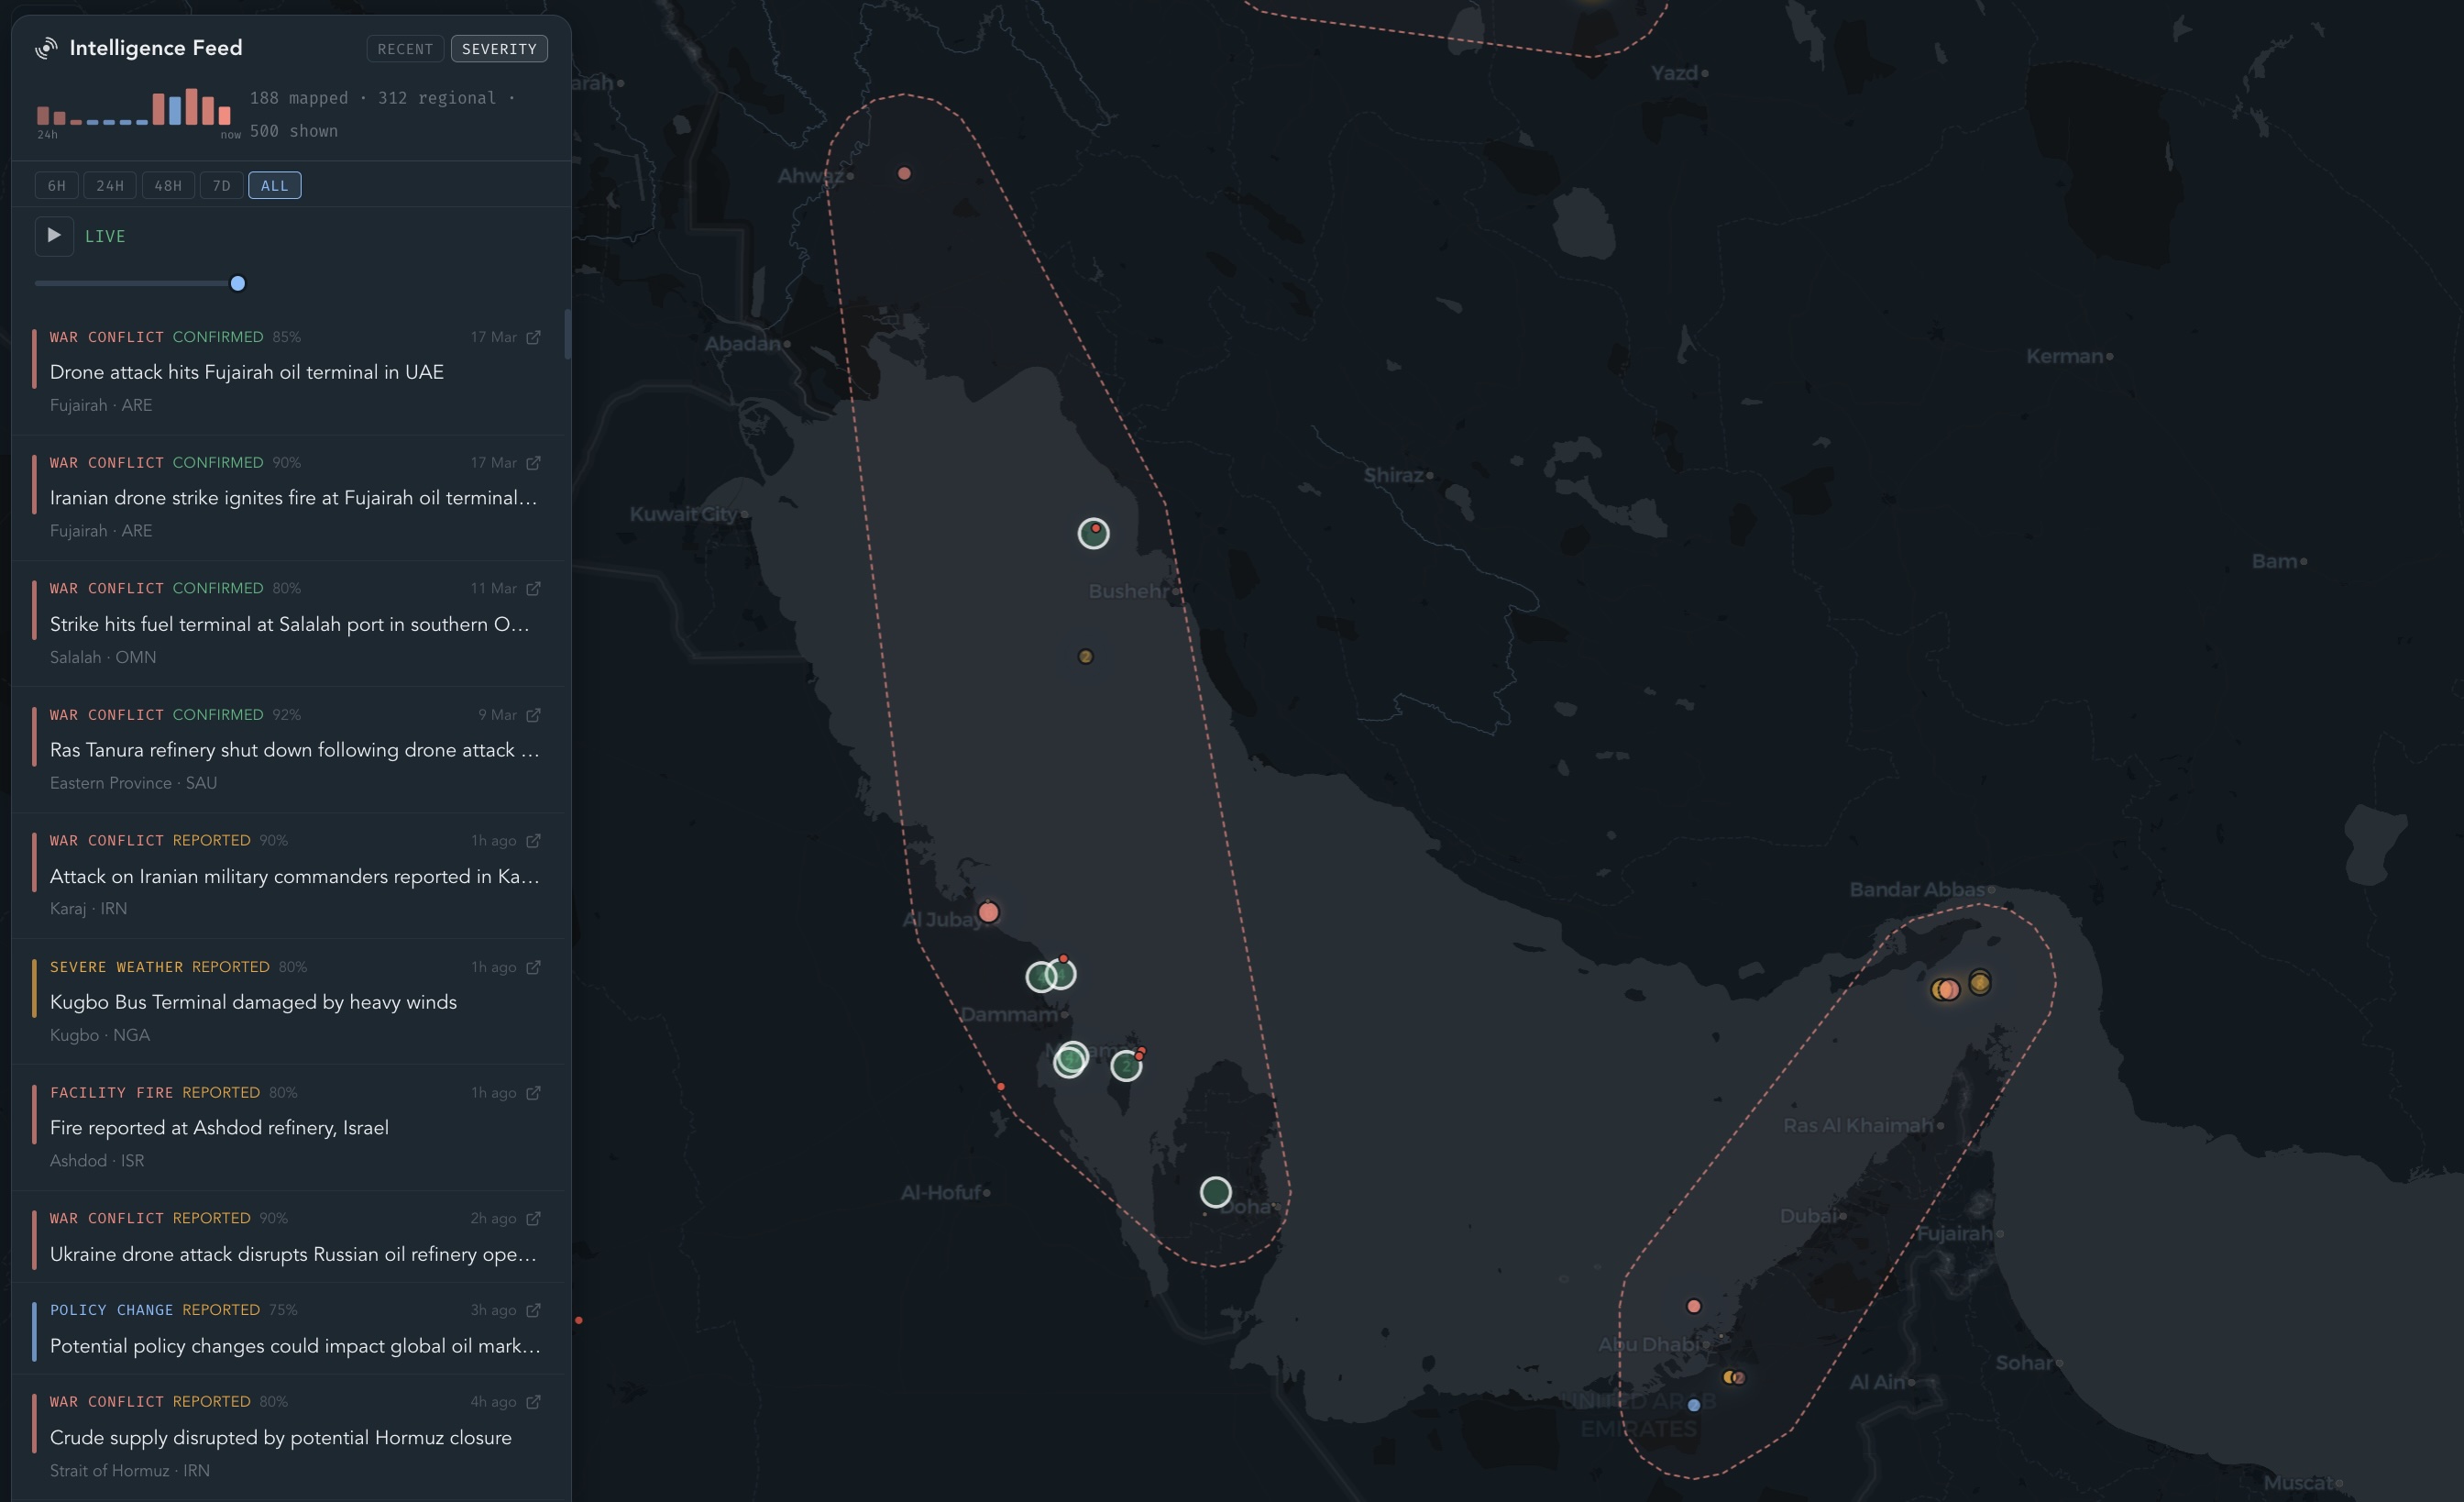This screenshot has width=2464, height=1502.
Task: Click the Intelligence Feed radar icon
Action: point(46,48)
